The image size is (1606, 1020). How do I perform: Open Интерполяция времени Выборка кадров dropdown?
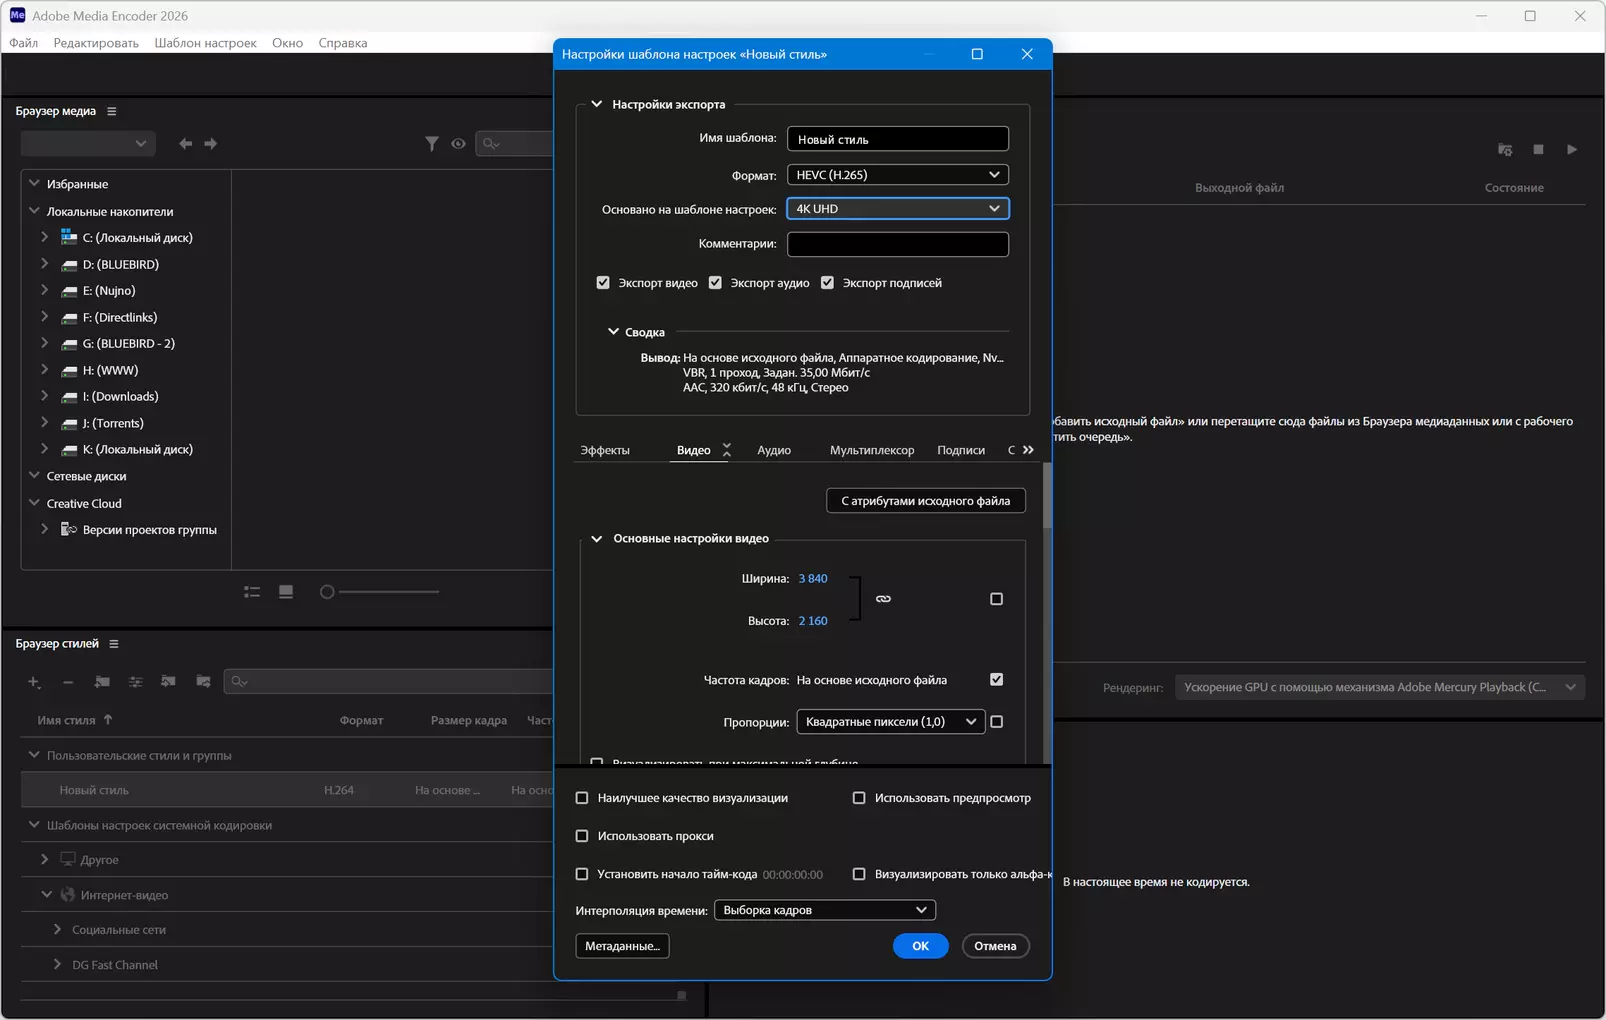click(x=825, y=910)
